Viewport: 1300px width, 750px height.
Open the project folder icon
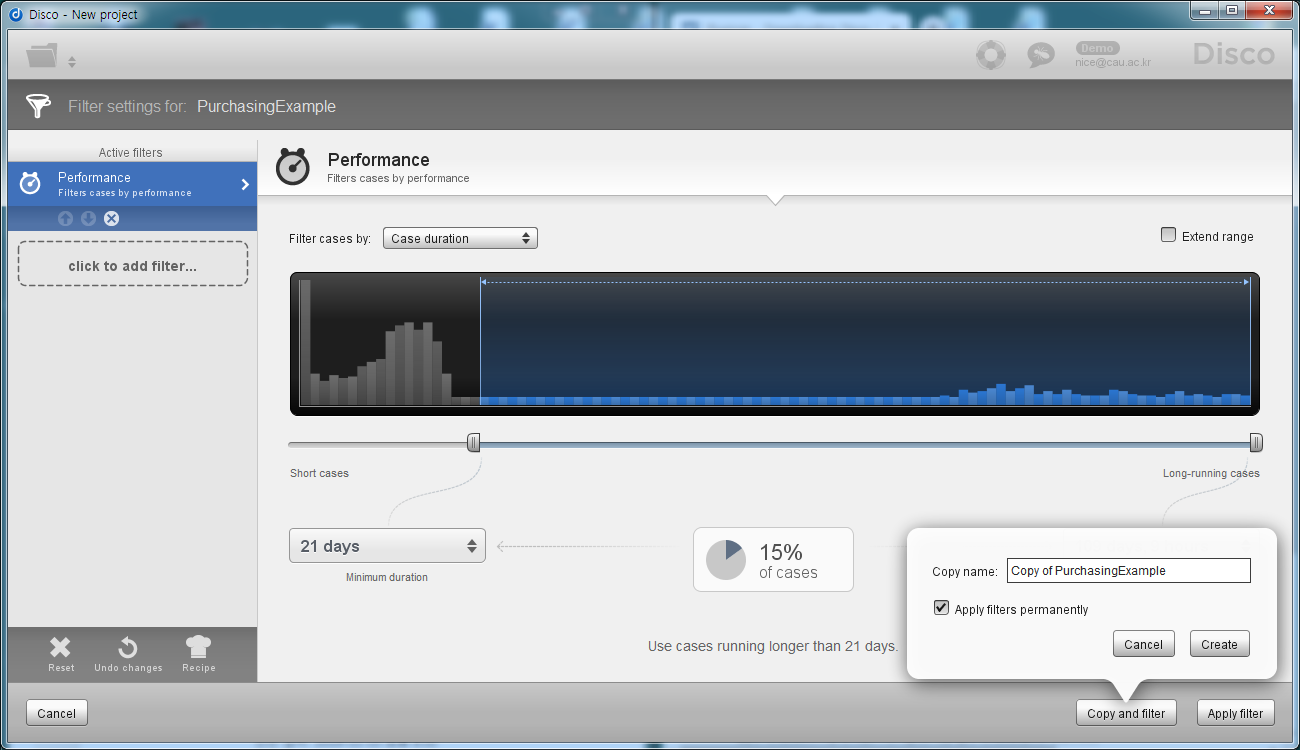click(42, 55)
